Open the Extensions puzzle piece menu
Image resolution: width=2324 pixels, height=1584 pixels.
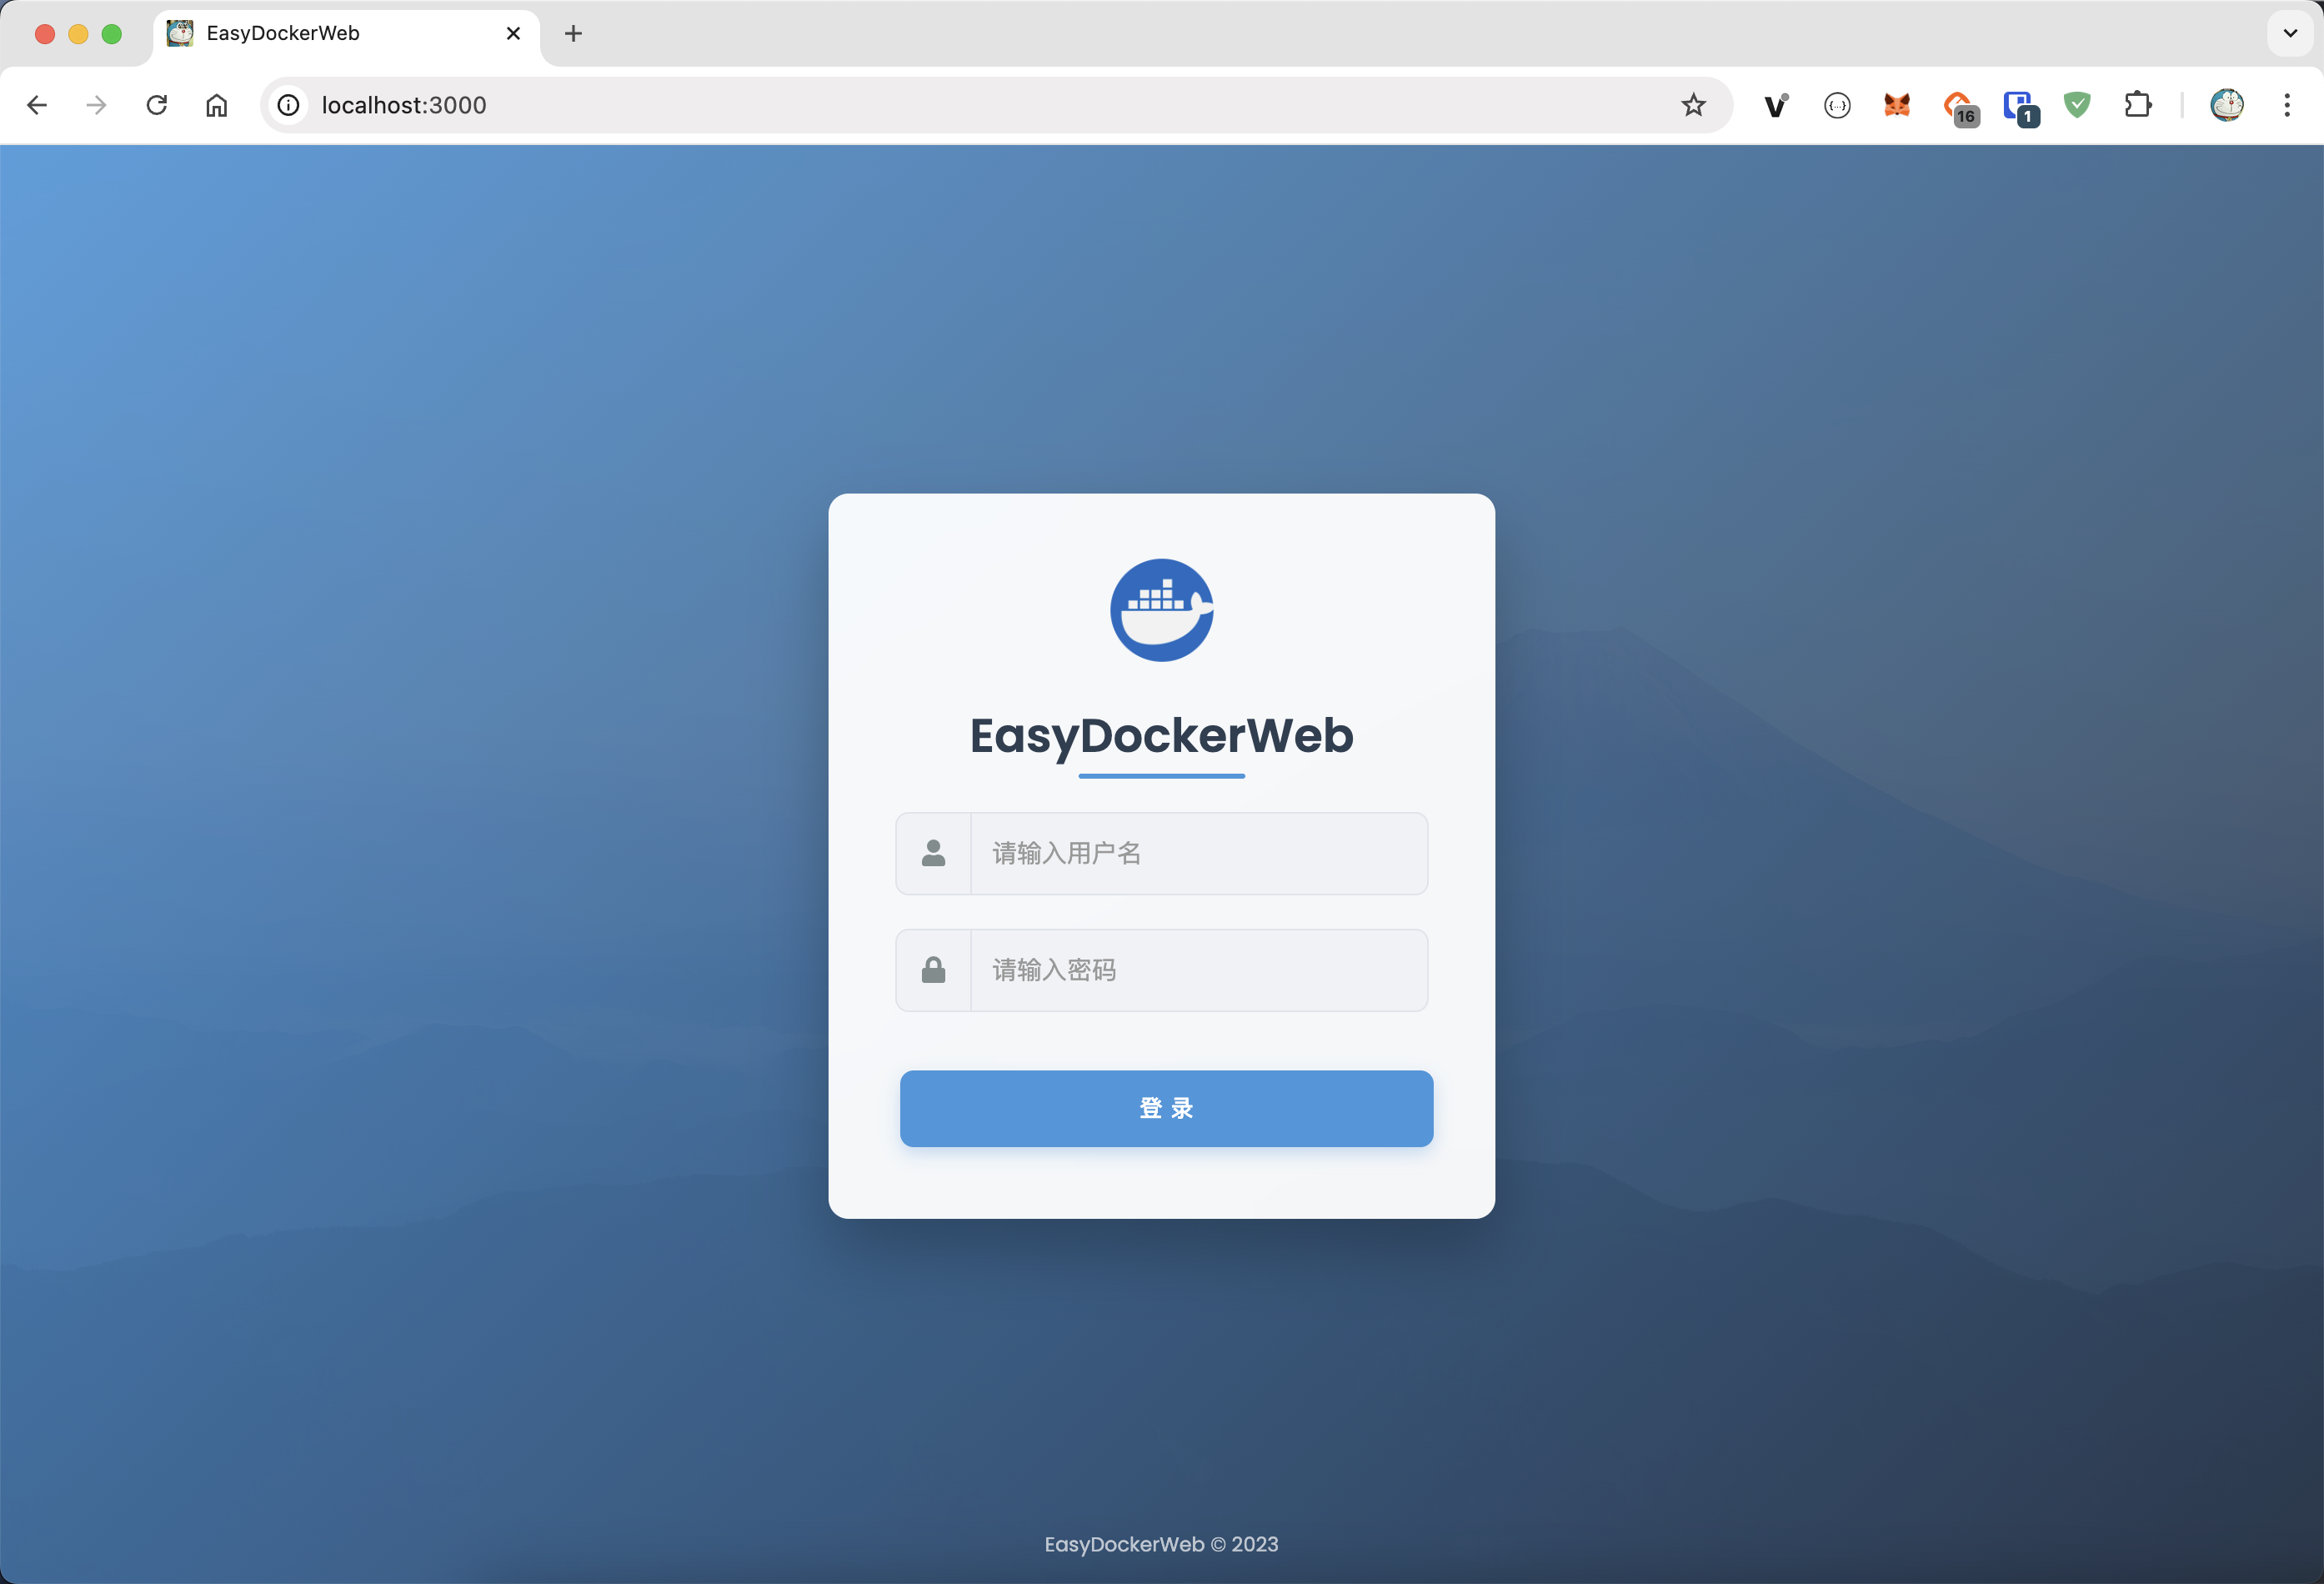coord(2137,105)
